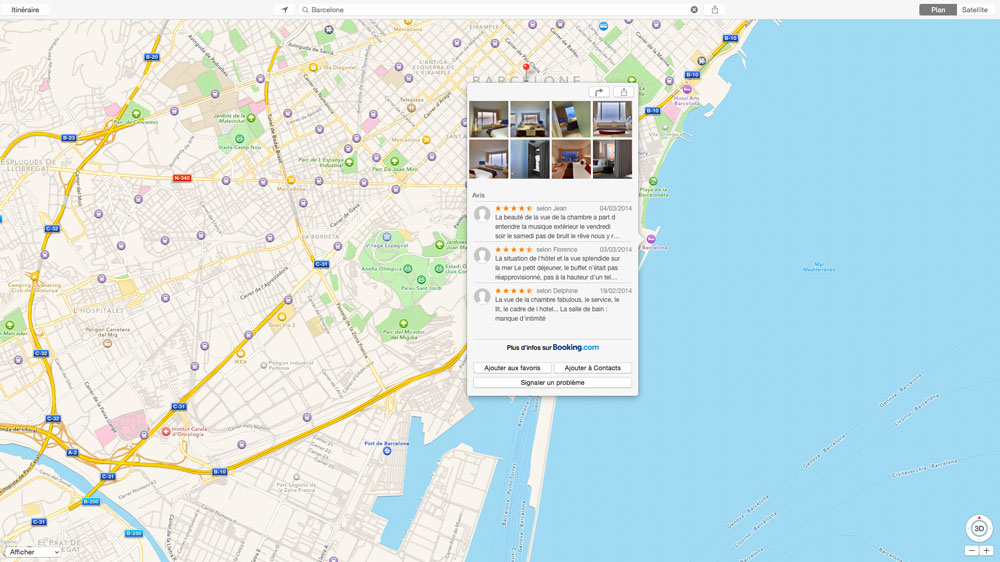Zoom in with the plus button
1000x562 pixels.
(x=987, y=551)
